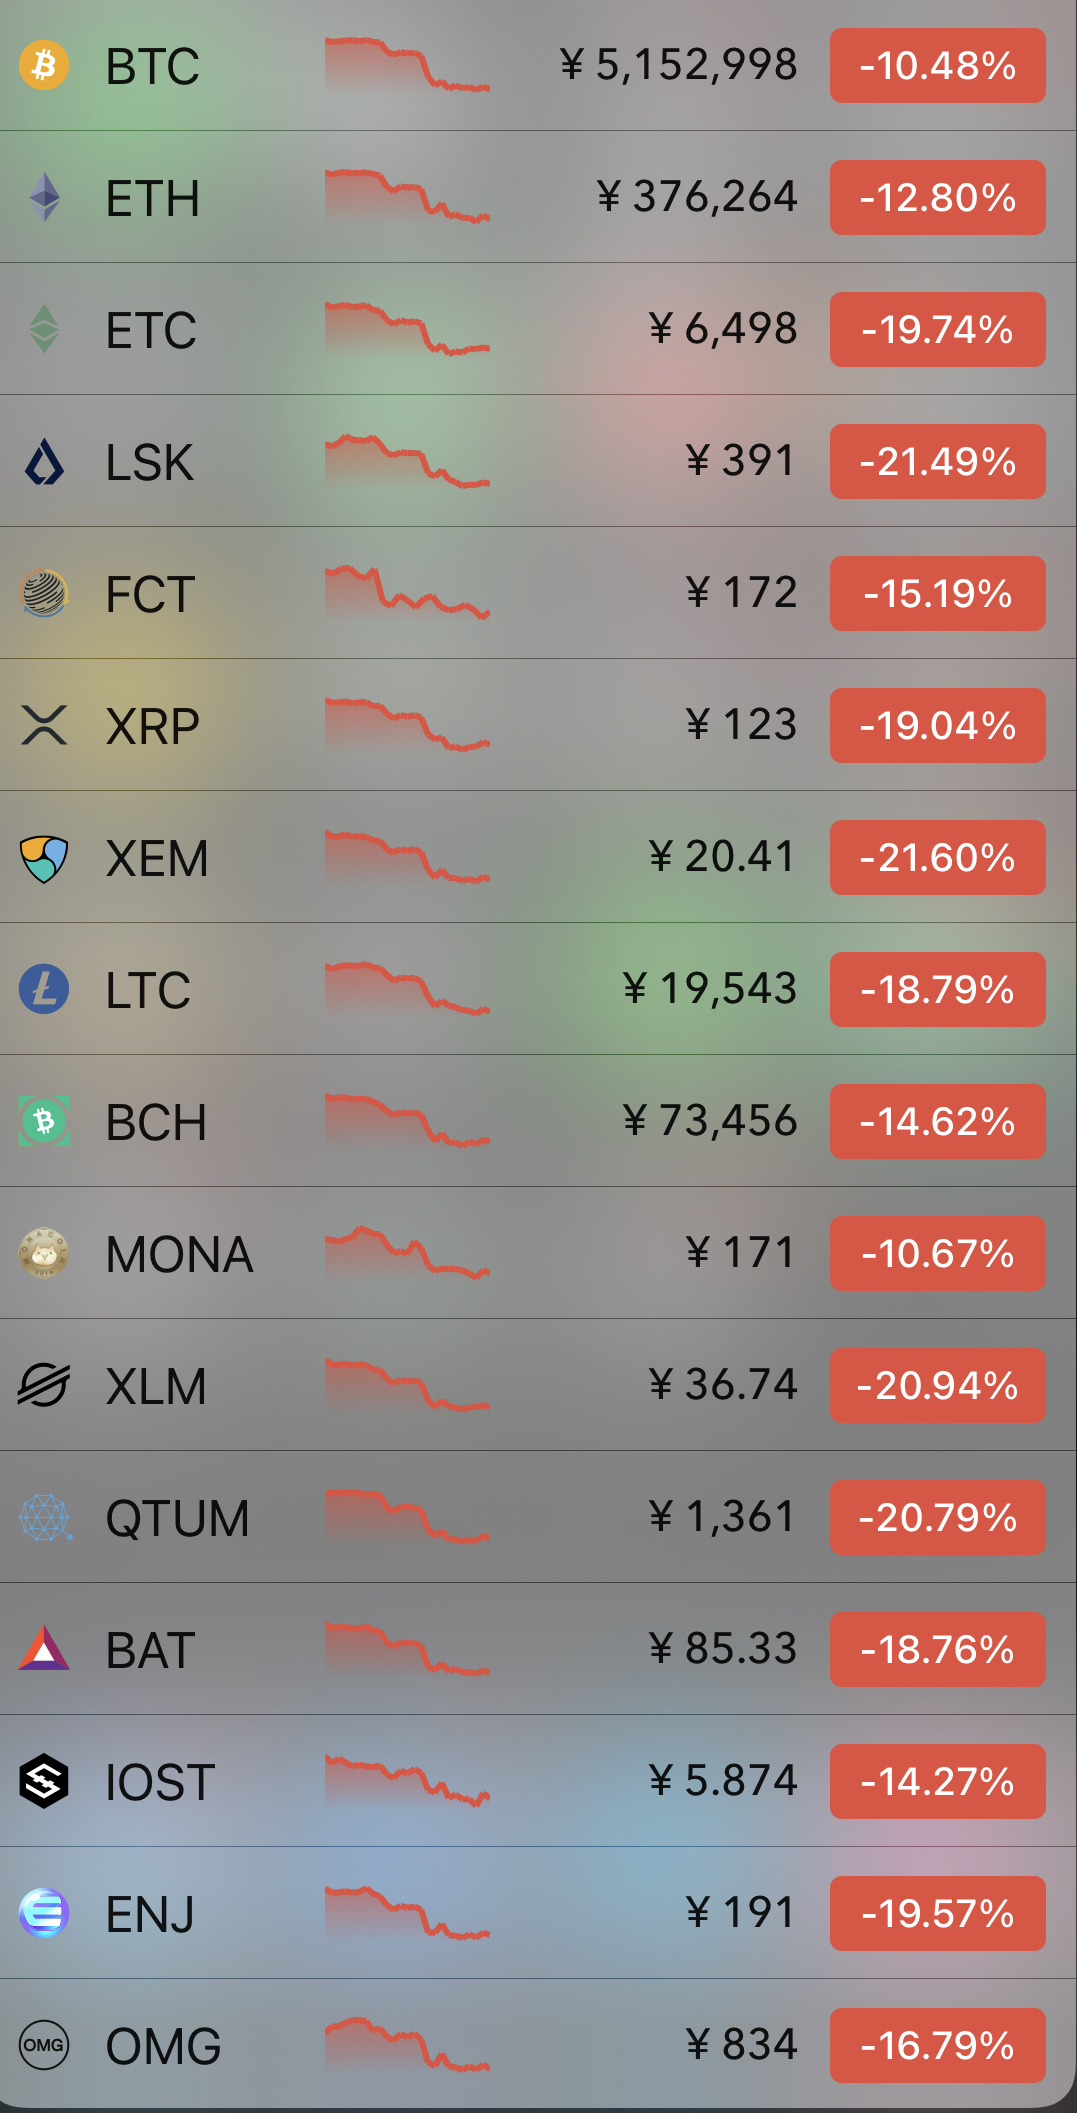Open the FCT price chart thumbnail
Viewport: 1077px width, 2113px height.
(407, 593)
